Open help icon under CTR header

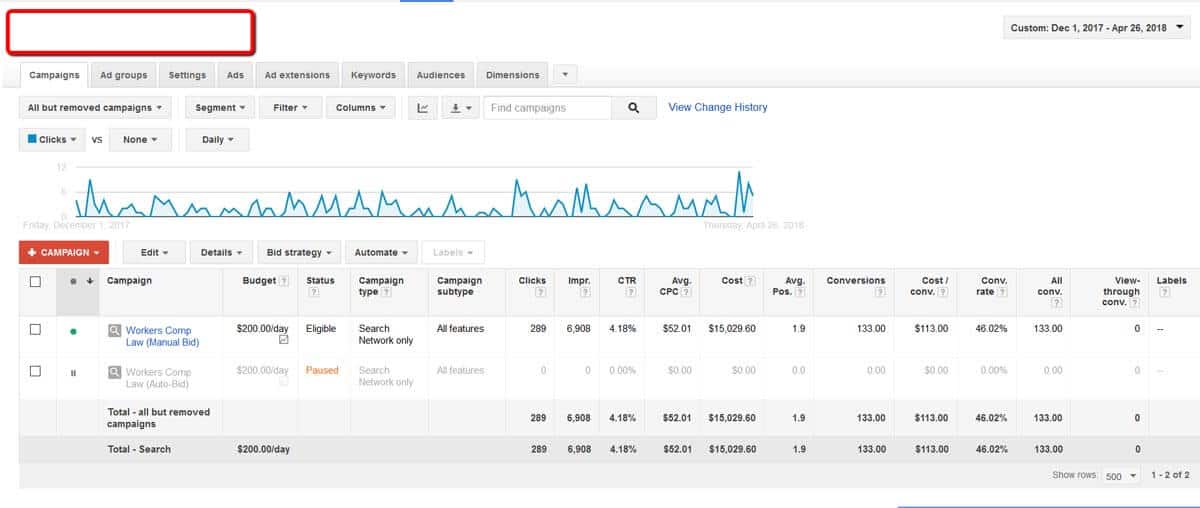[630, 293]
